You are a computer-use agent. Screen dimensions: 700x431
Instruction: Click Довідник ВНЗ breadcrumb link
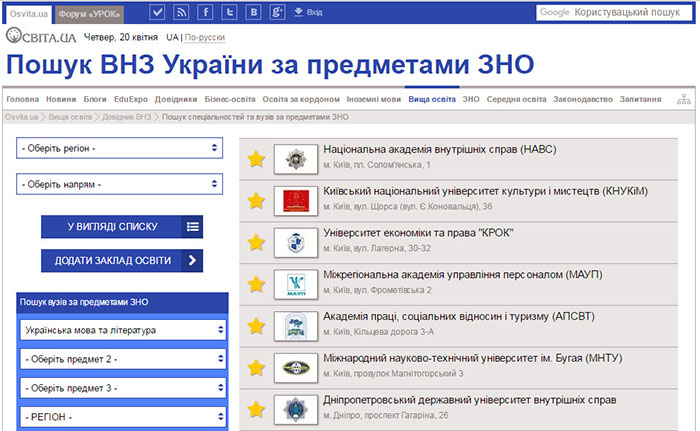tap(127, 117)
